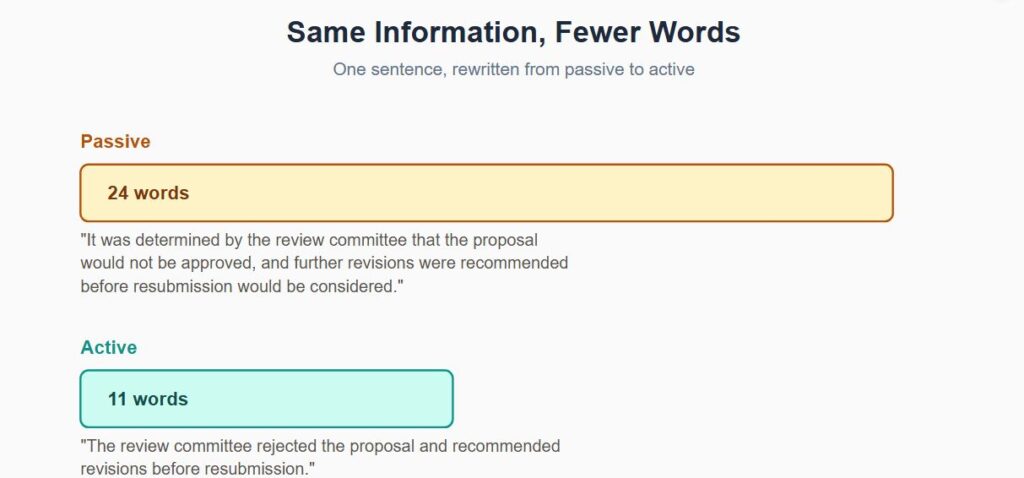Click the line starting 'would not be approved'
Screen dimensions: 1024x478
[x=324, y=263]
